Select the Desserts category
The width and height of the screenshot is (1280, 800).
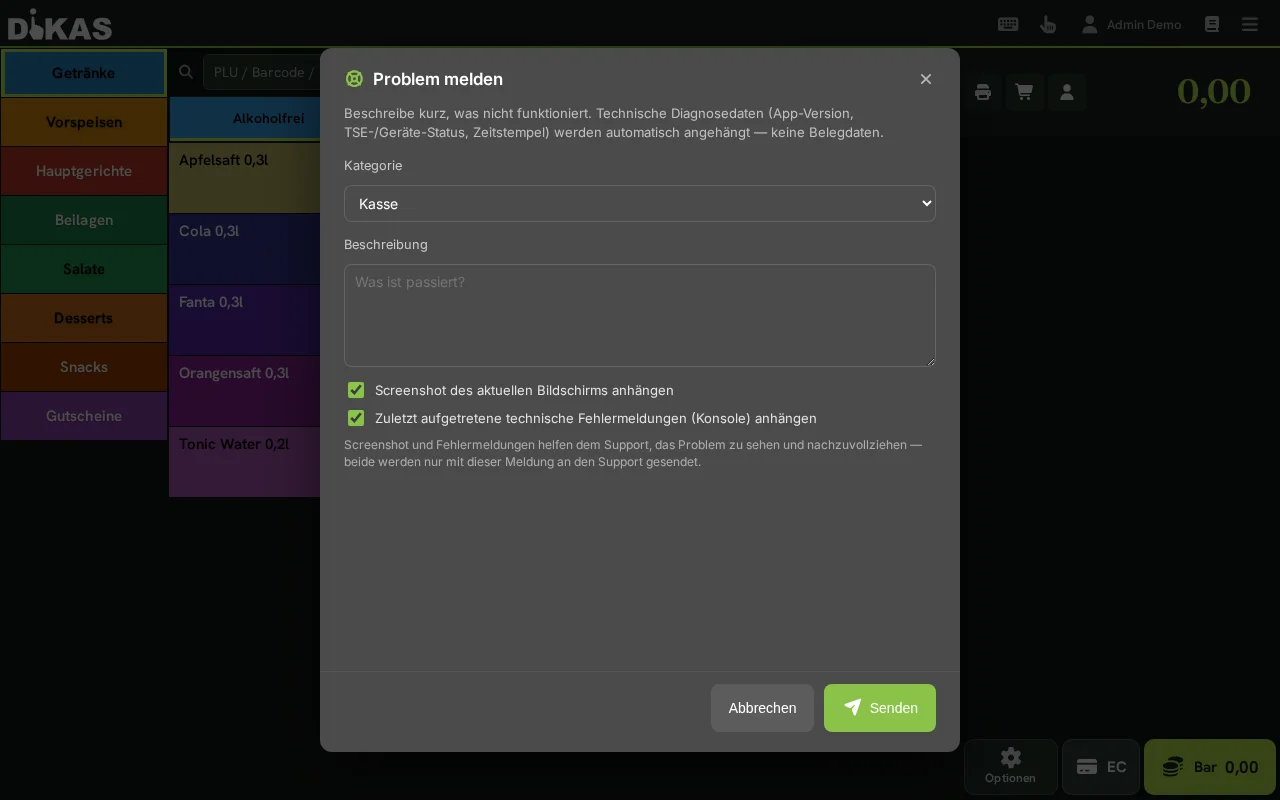[x=84, y=318]
